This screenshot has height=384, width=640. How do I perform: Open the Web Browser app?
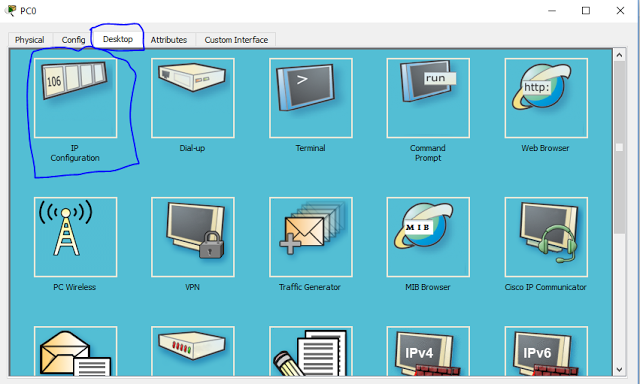[x=546, y=98]
